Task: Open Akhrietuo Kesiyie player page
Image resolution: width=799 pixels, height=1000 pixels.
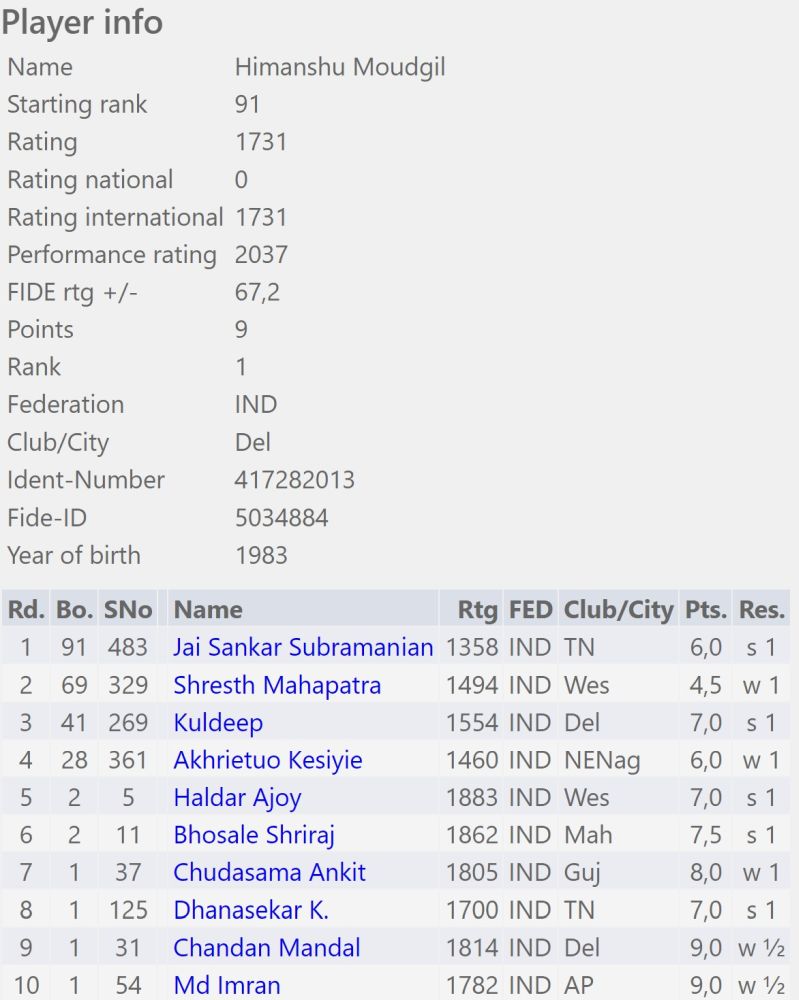Action: (x=268, y=760)
